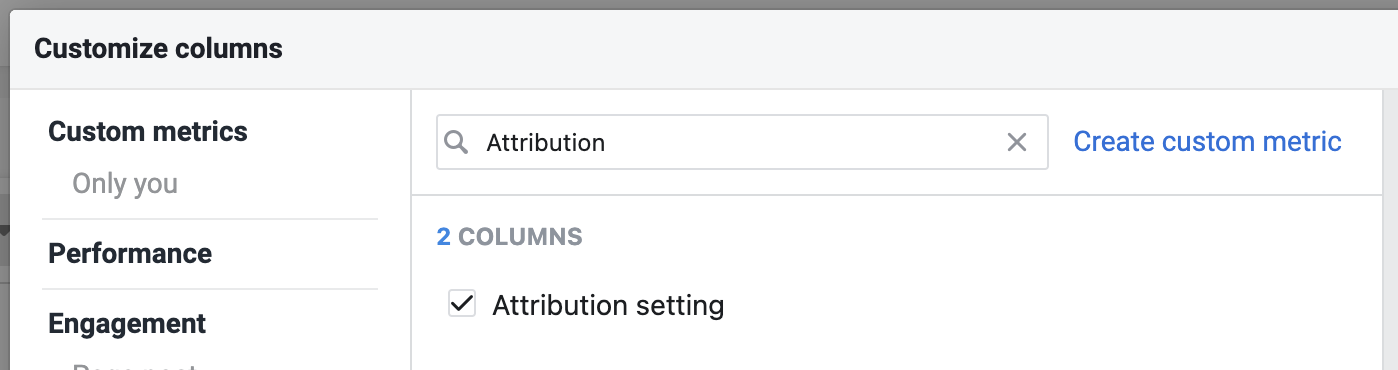Image resolution: width=1398 pixels, height=370 pixels.
Task: Go to the Engagement category
Action: (127, 324)
